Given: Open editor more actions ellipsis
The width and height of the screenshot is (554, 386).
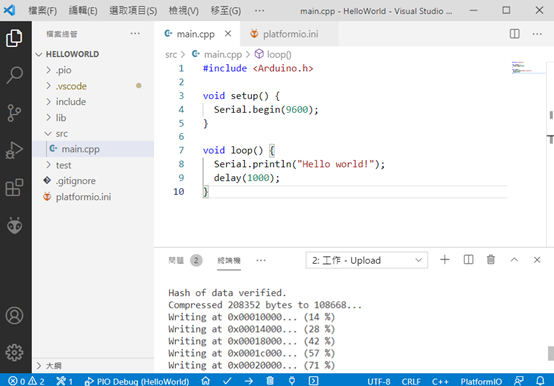Looking at the screenshot, I should coord(537,34).
